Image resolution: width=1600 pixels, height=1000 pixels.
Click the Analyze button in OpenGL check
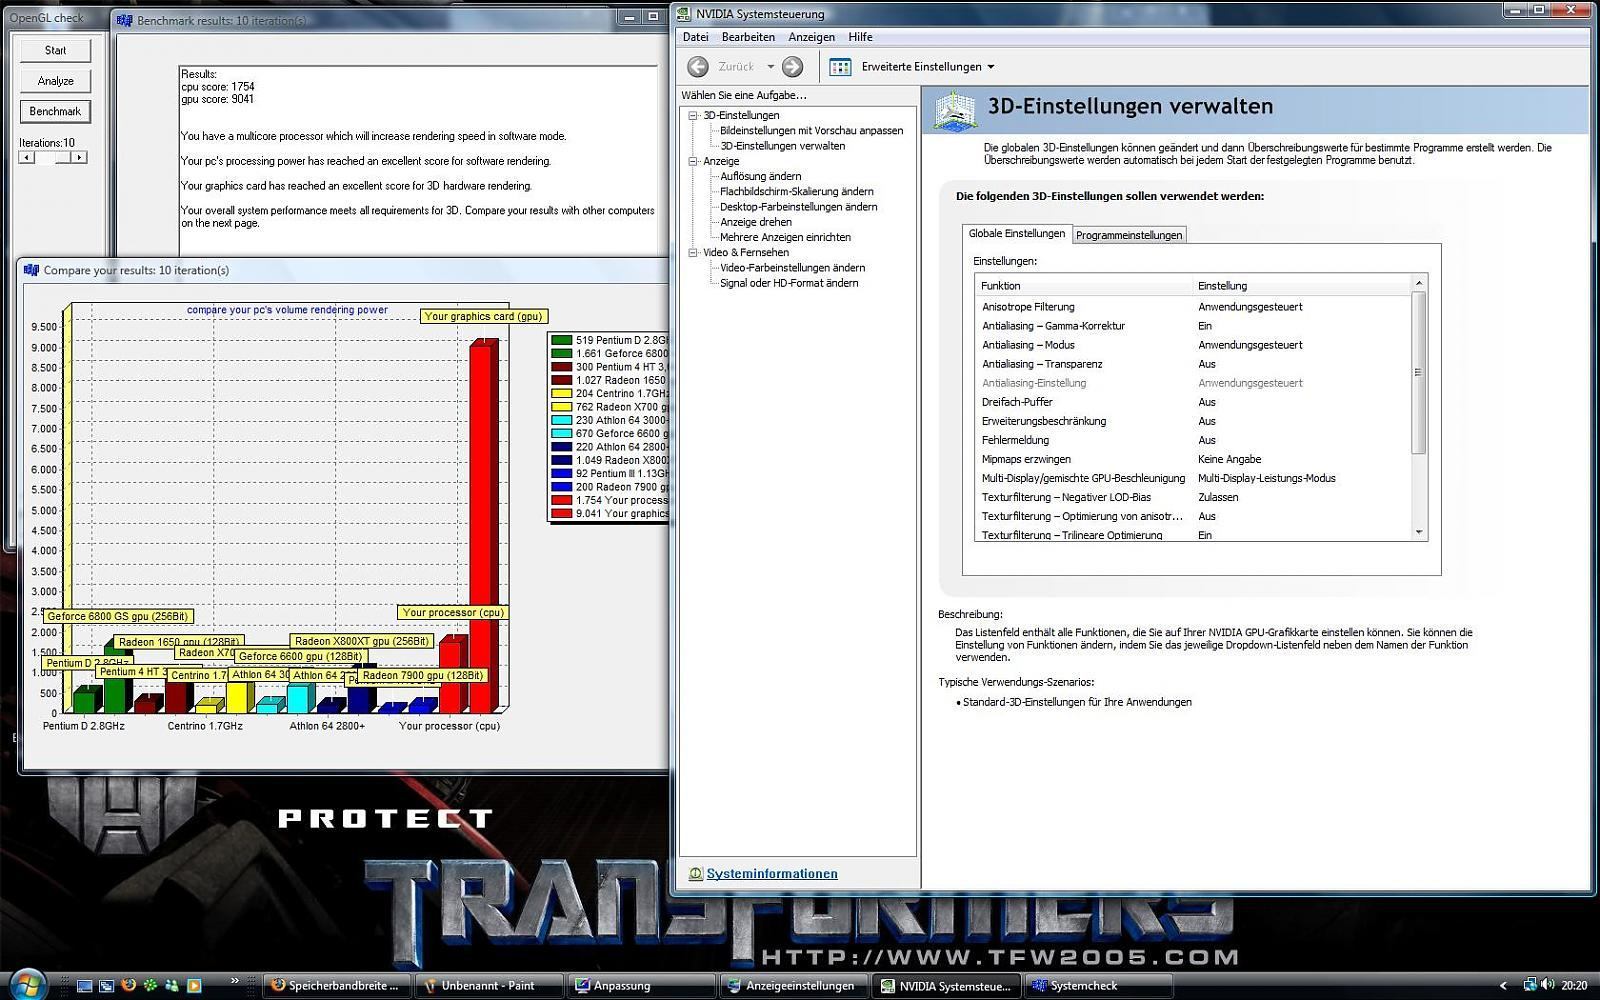pos(55,81)
